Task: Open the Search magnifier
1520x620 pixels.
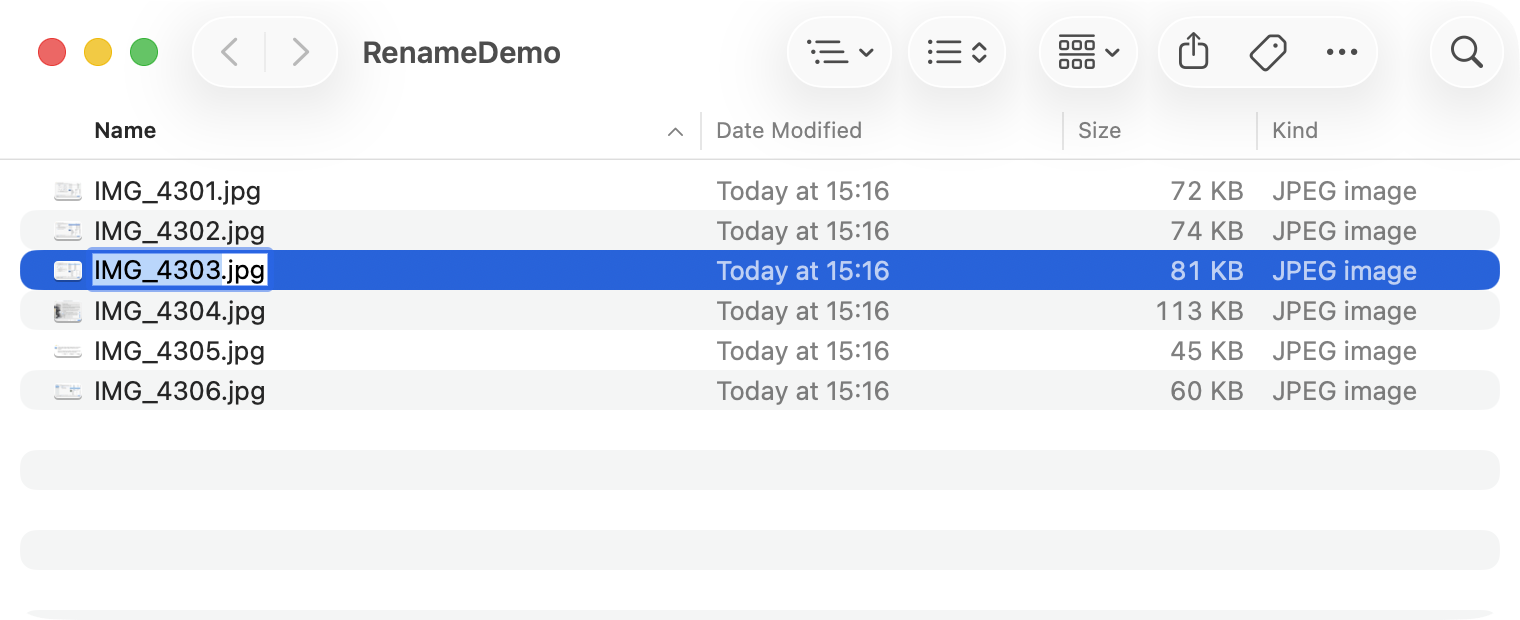Action: [x=1466, y=52]
